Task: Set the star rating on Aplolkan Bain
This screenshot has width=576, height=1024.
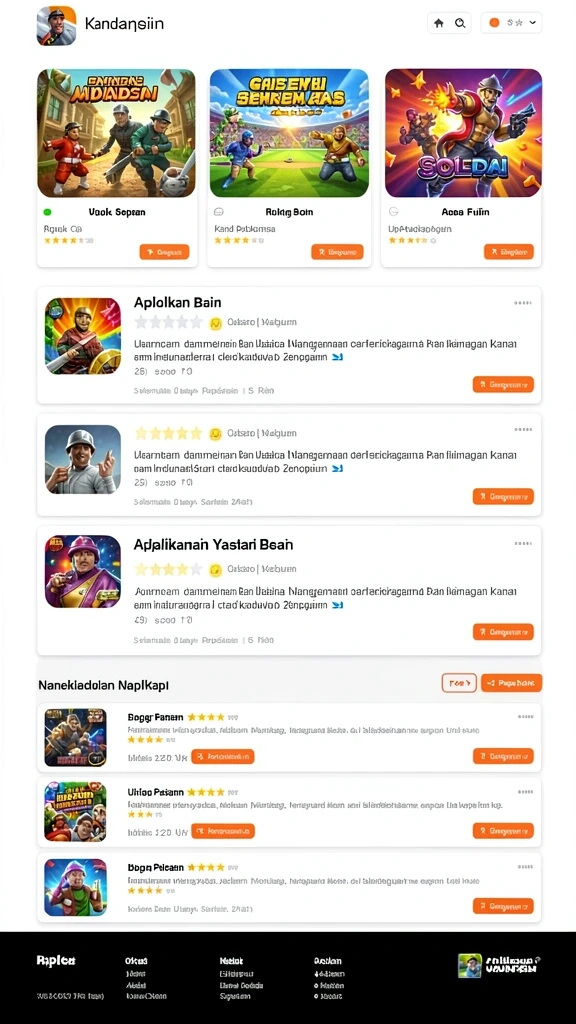Action: (x=169, y=323)
